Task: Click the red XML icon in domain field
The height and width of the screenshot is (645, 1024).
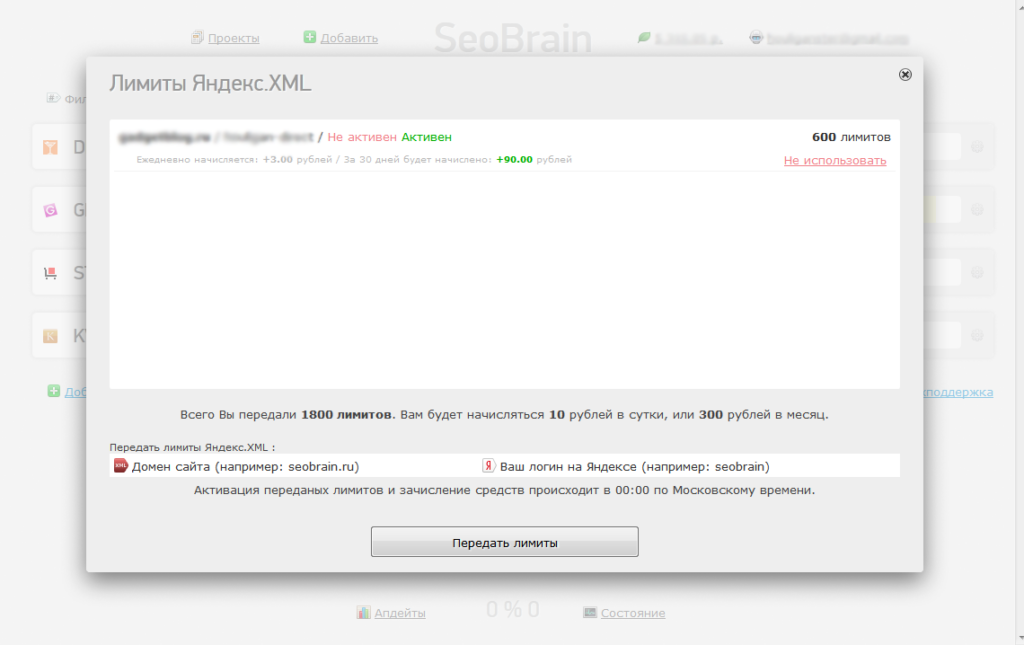Action: point(121,465)
